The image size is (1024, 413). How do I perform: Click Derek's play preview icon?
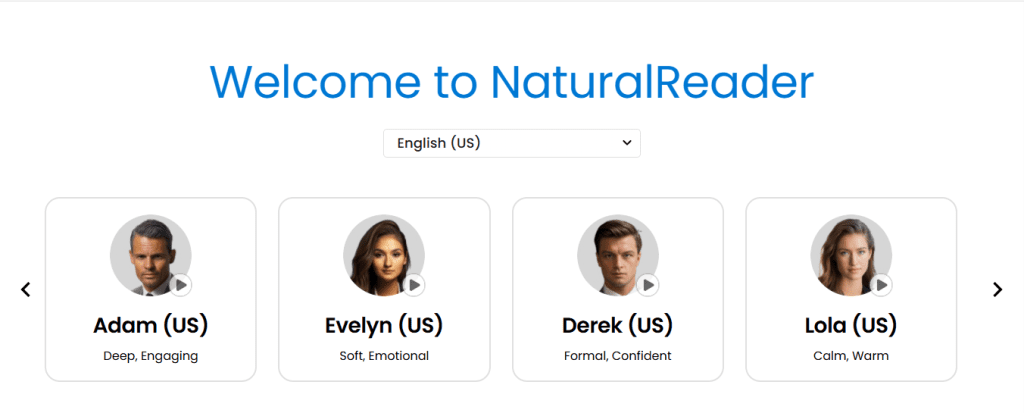click(648, 285)
